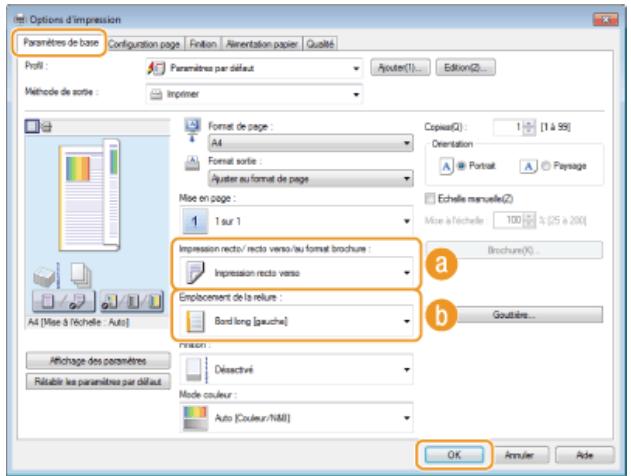The image size is (631, 476).
Task: Click the page preview view icon
Action: click(x=32, y=127)
